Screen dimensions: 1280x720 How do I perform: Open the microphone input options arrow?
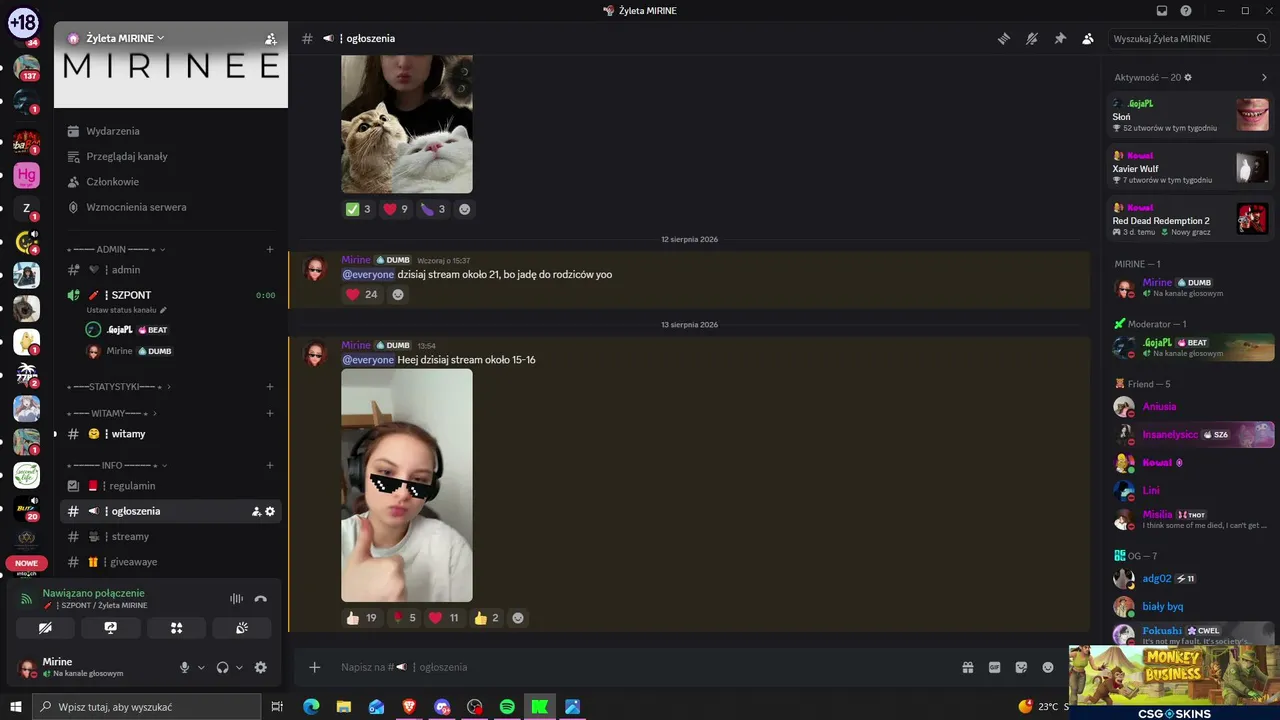tap(201, 667)
